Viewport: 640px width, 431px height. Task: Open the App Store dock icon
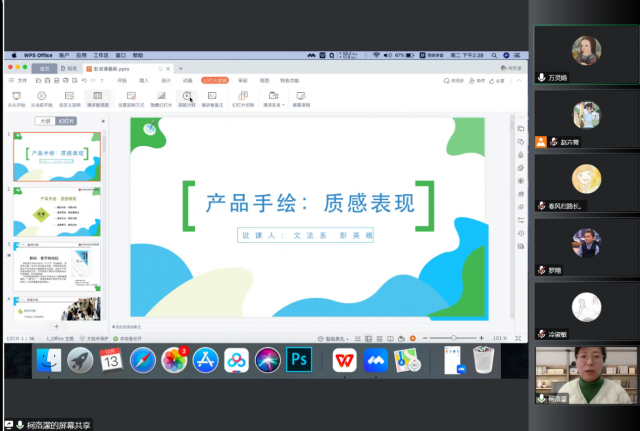tap(205, 360)
